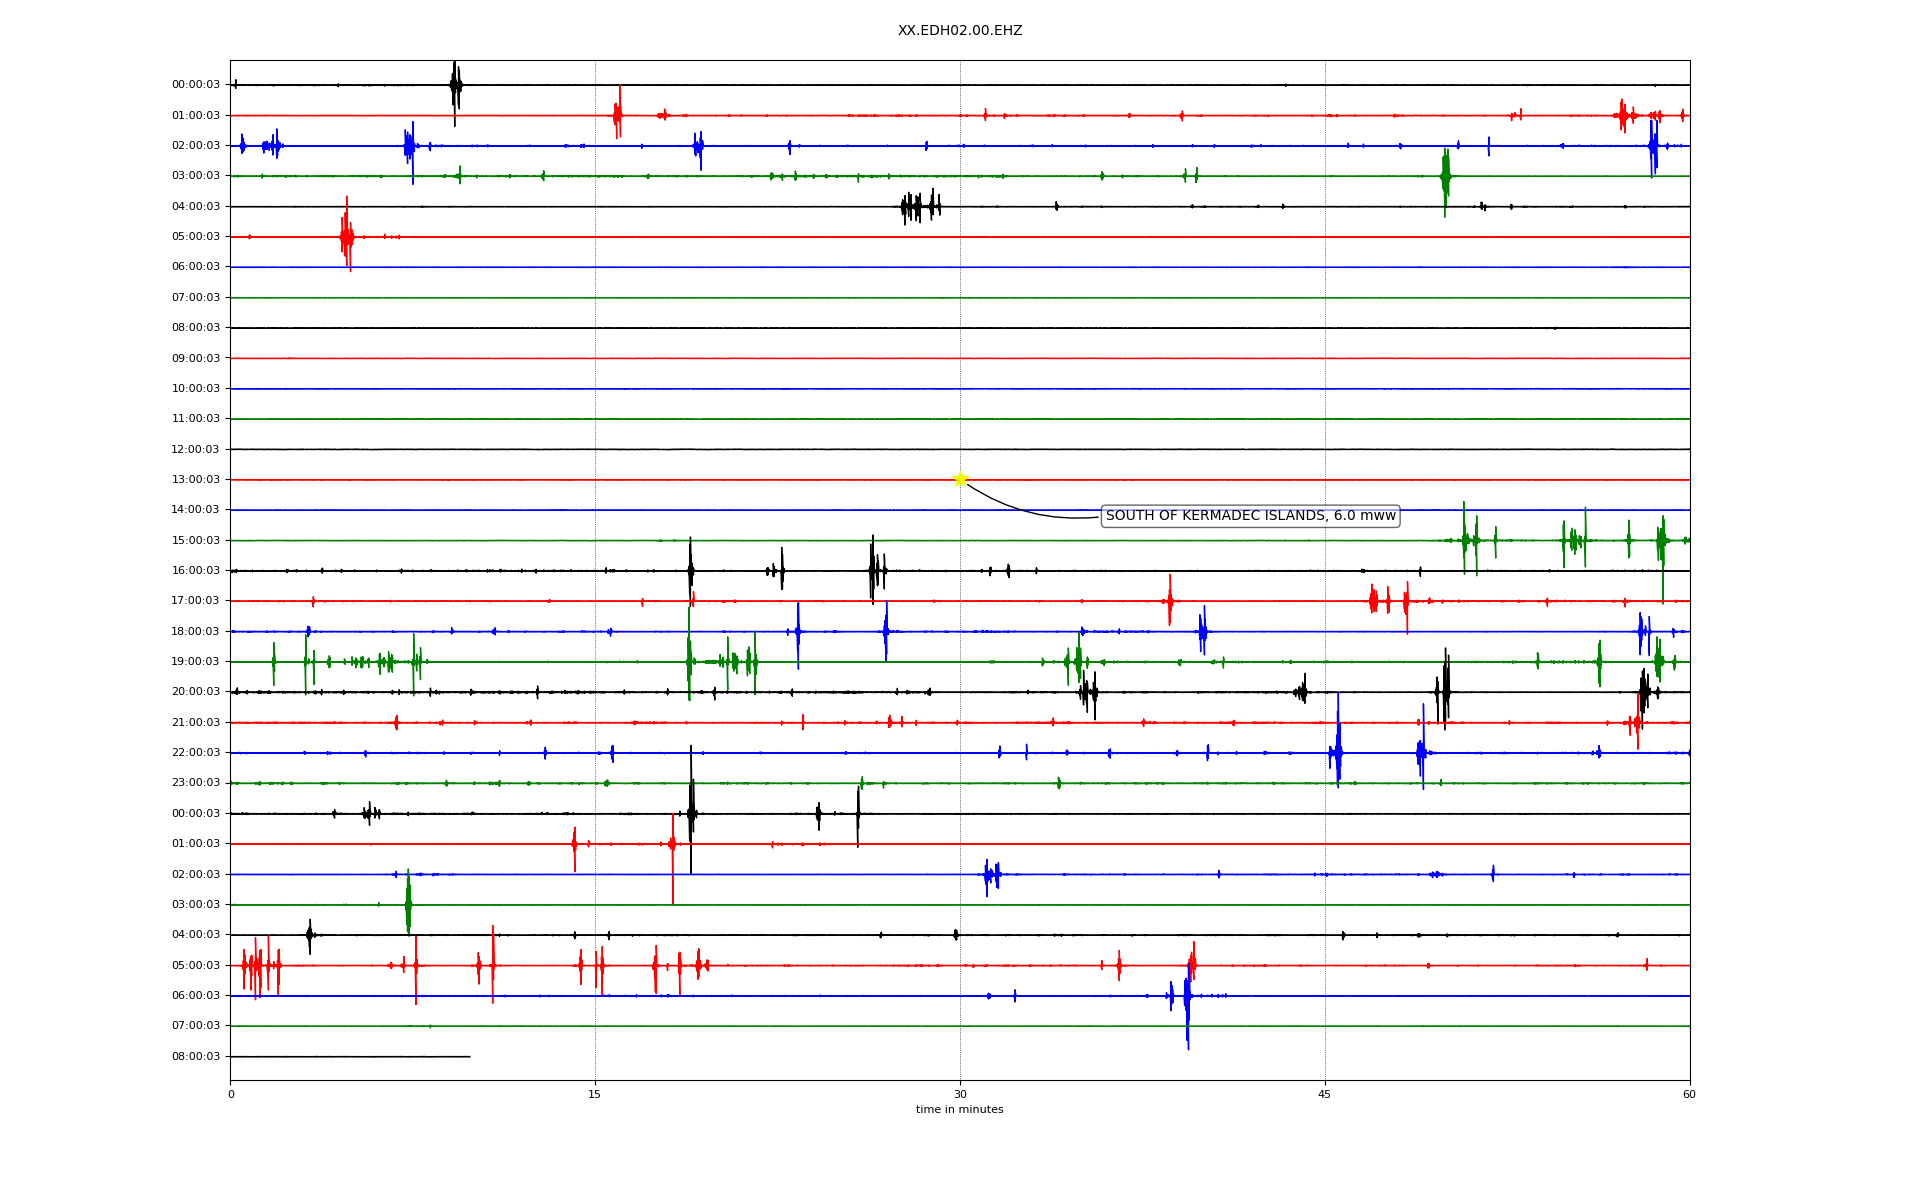Click the plot title XX.EDH02.00.EHZ

pyautogui.click(x=959, y=31)
